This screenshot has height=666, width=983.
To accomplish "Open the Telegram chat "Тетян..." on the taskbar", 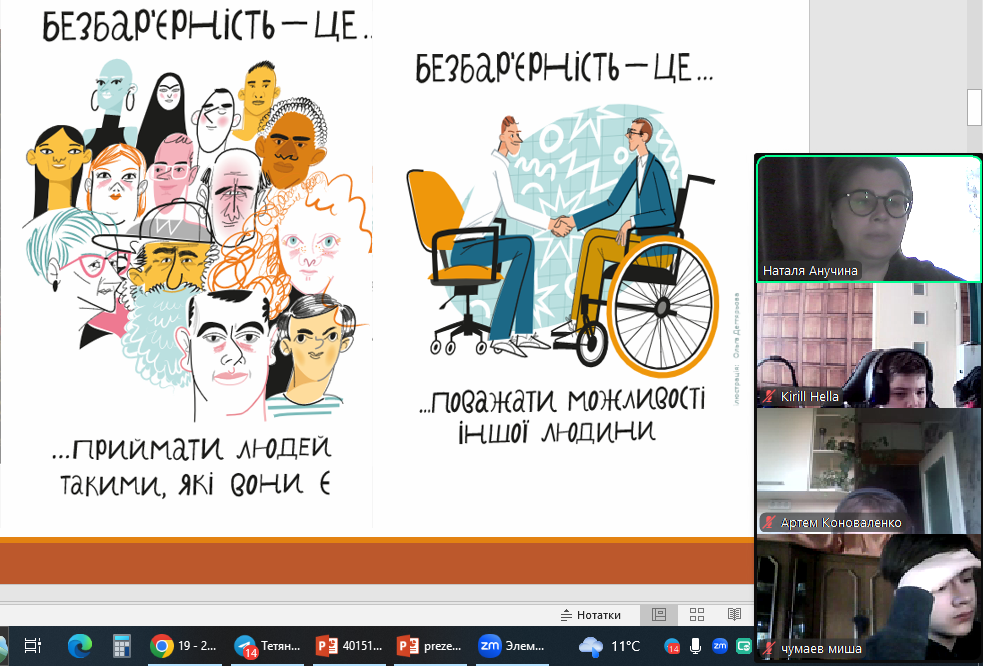I will pos(268,645).
